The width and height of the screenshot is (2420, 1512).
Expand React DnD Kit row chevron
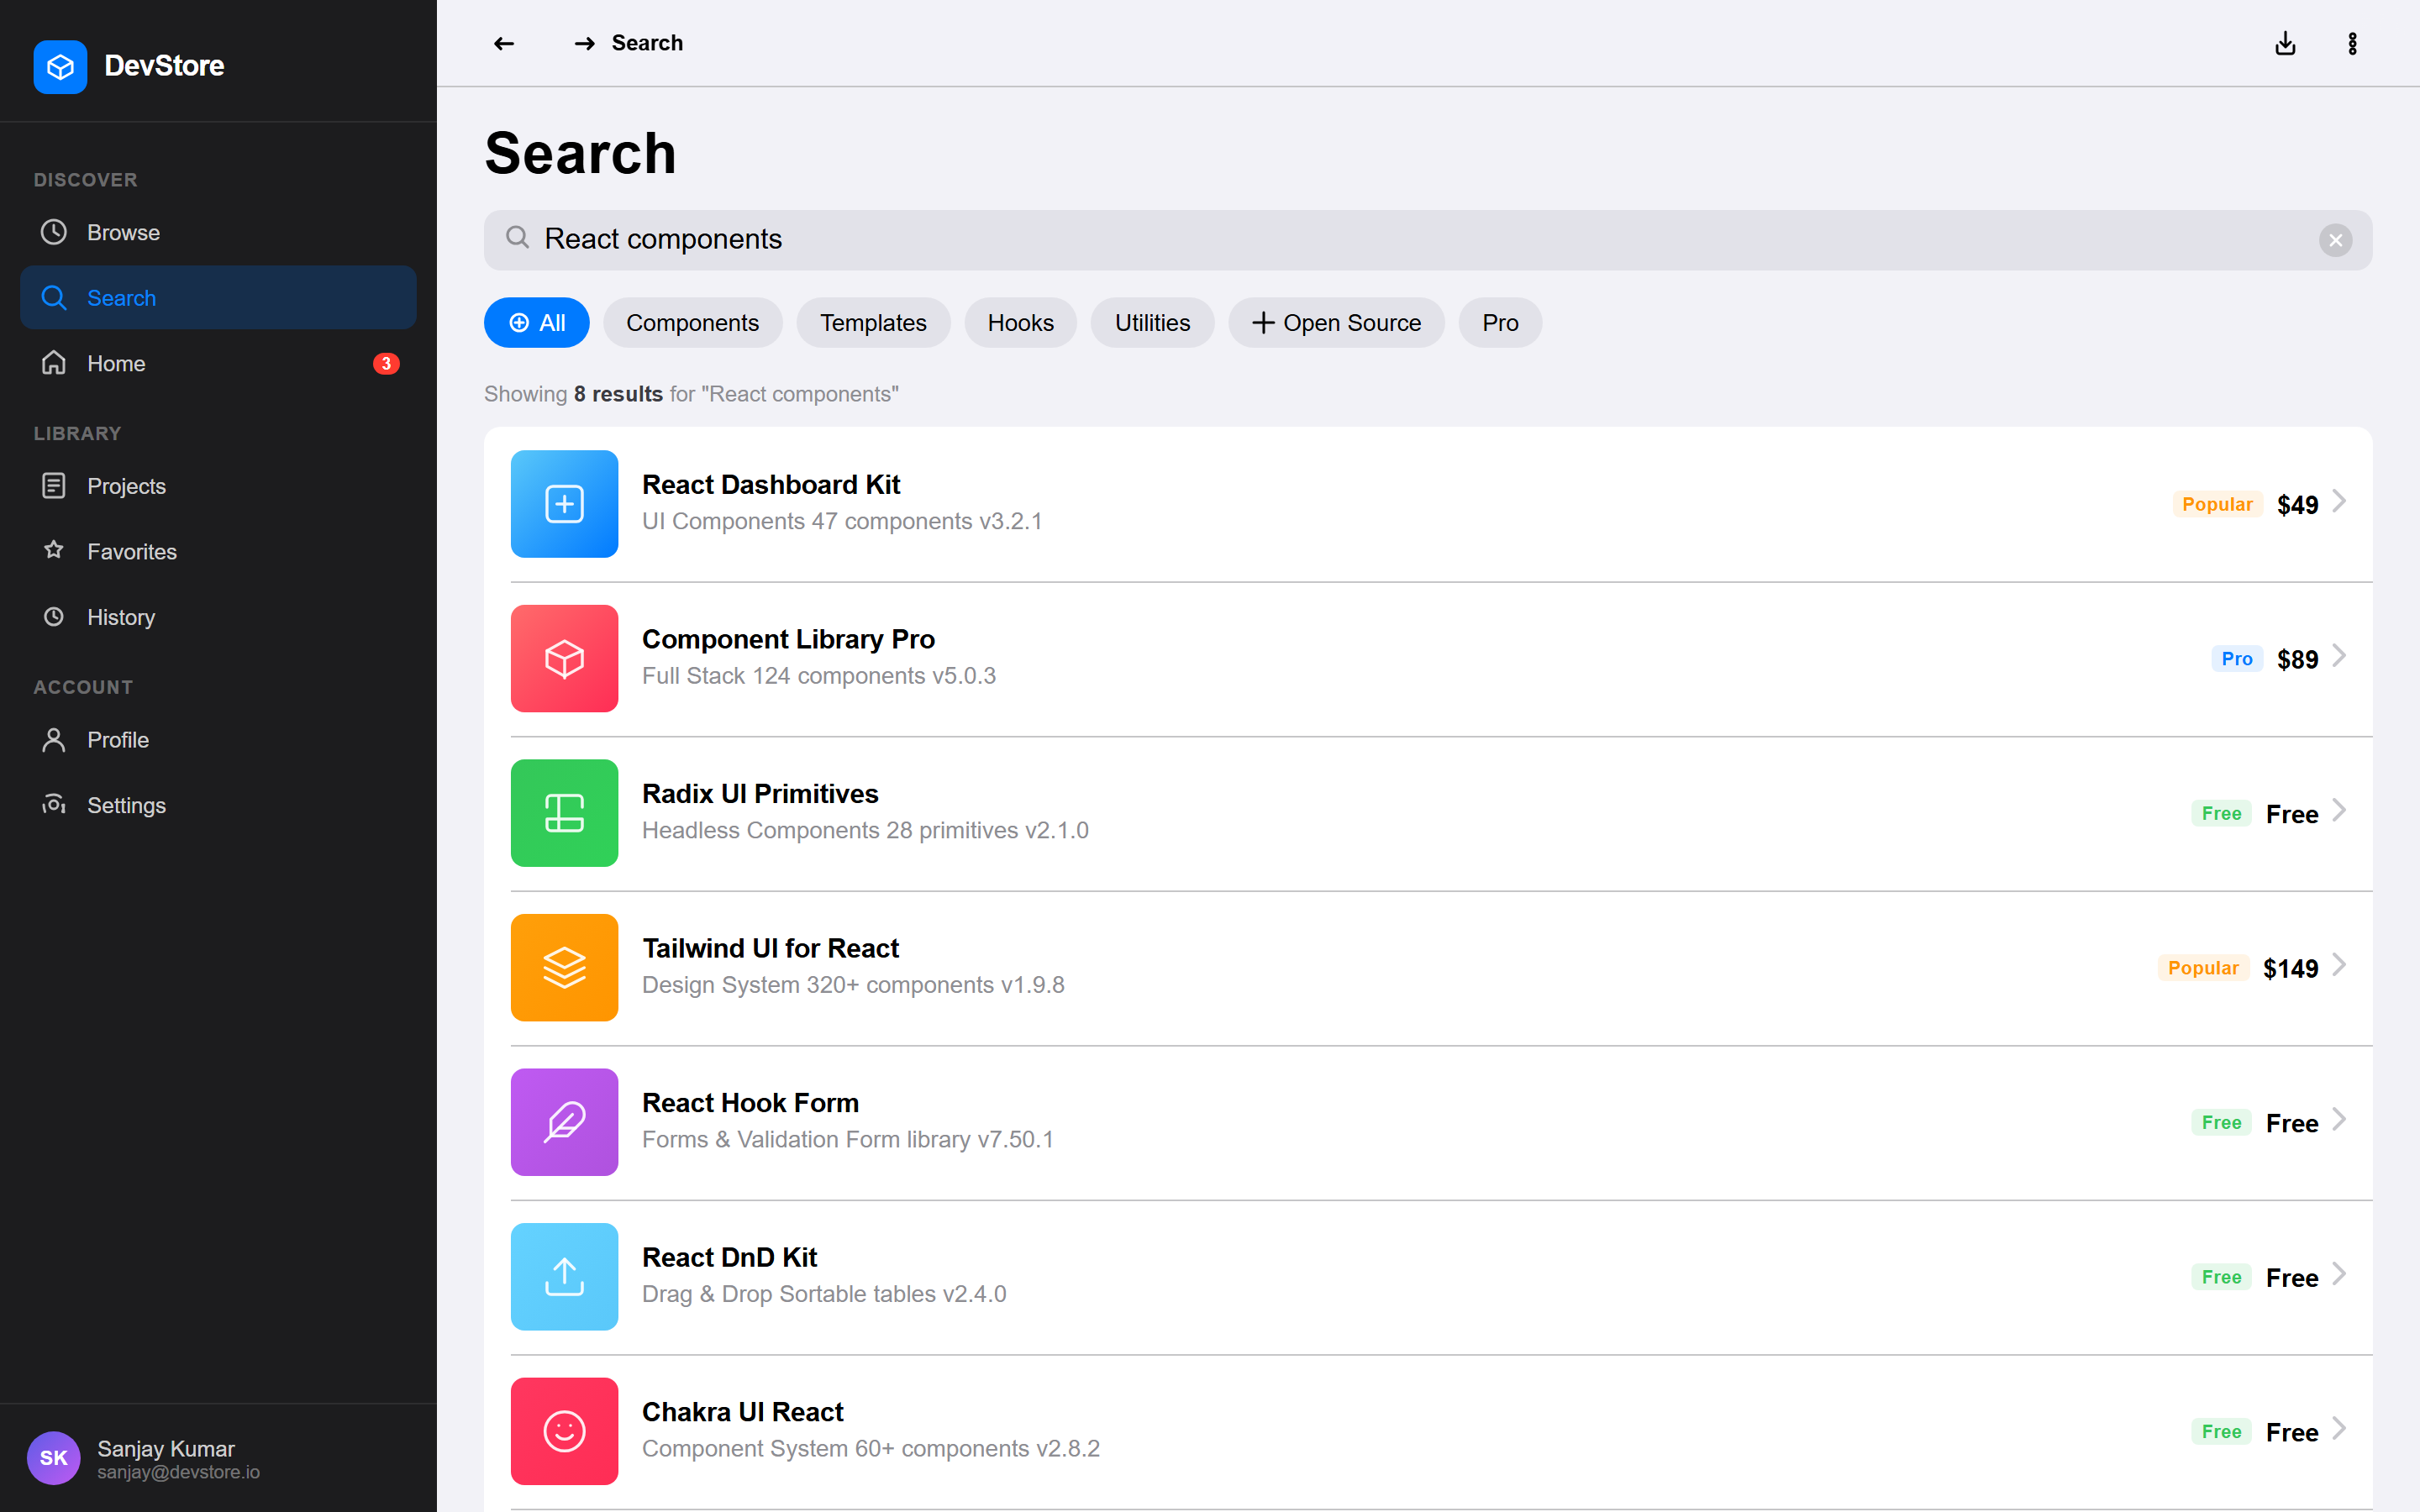click(x=2339, y=1274)
